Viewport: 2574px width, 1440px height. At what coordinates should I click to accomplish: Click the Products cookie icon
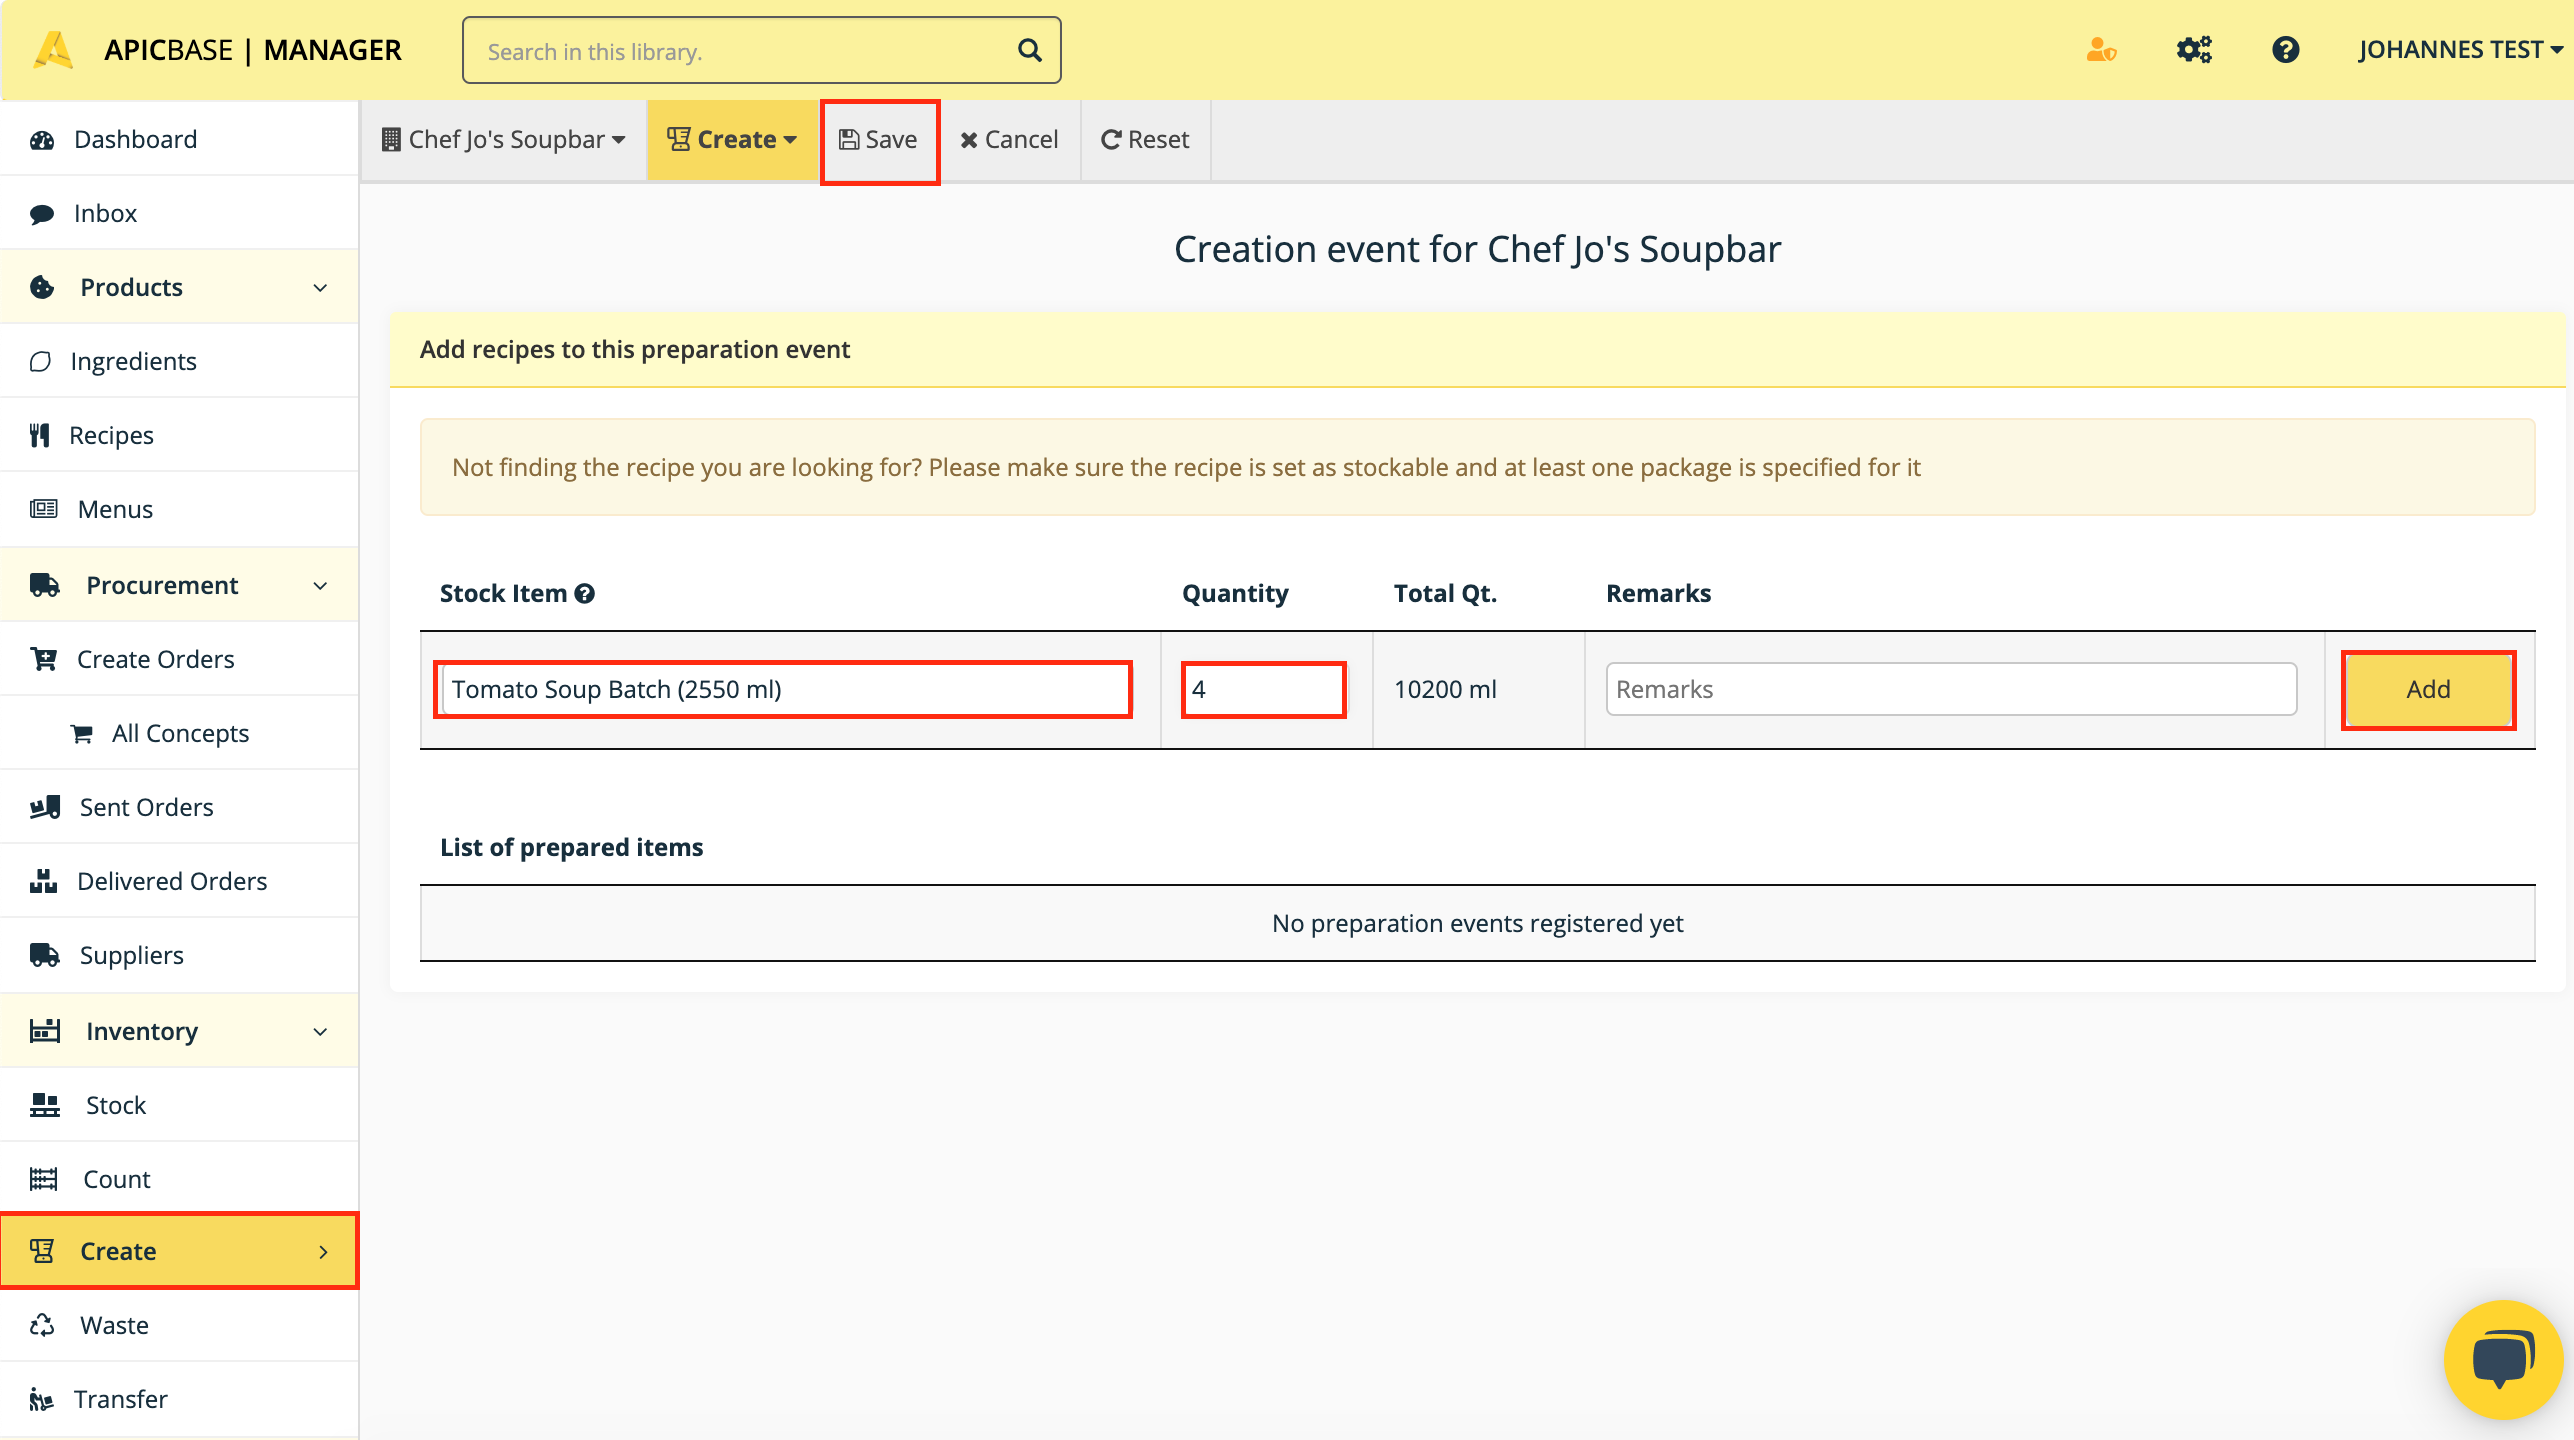42,288
